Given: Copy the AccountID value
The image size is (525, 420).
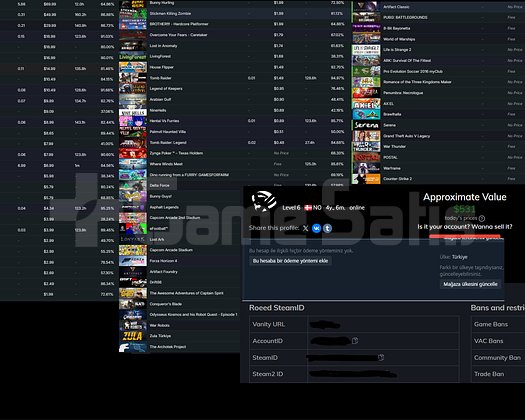Looking at the screenshot, I should pyautogui.click(x=355, y=341).
